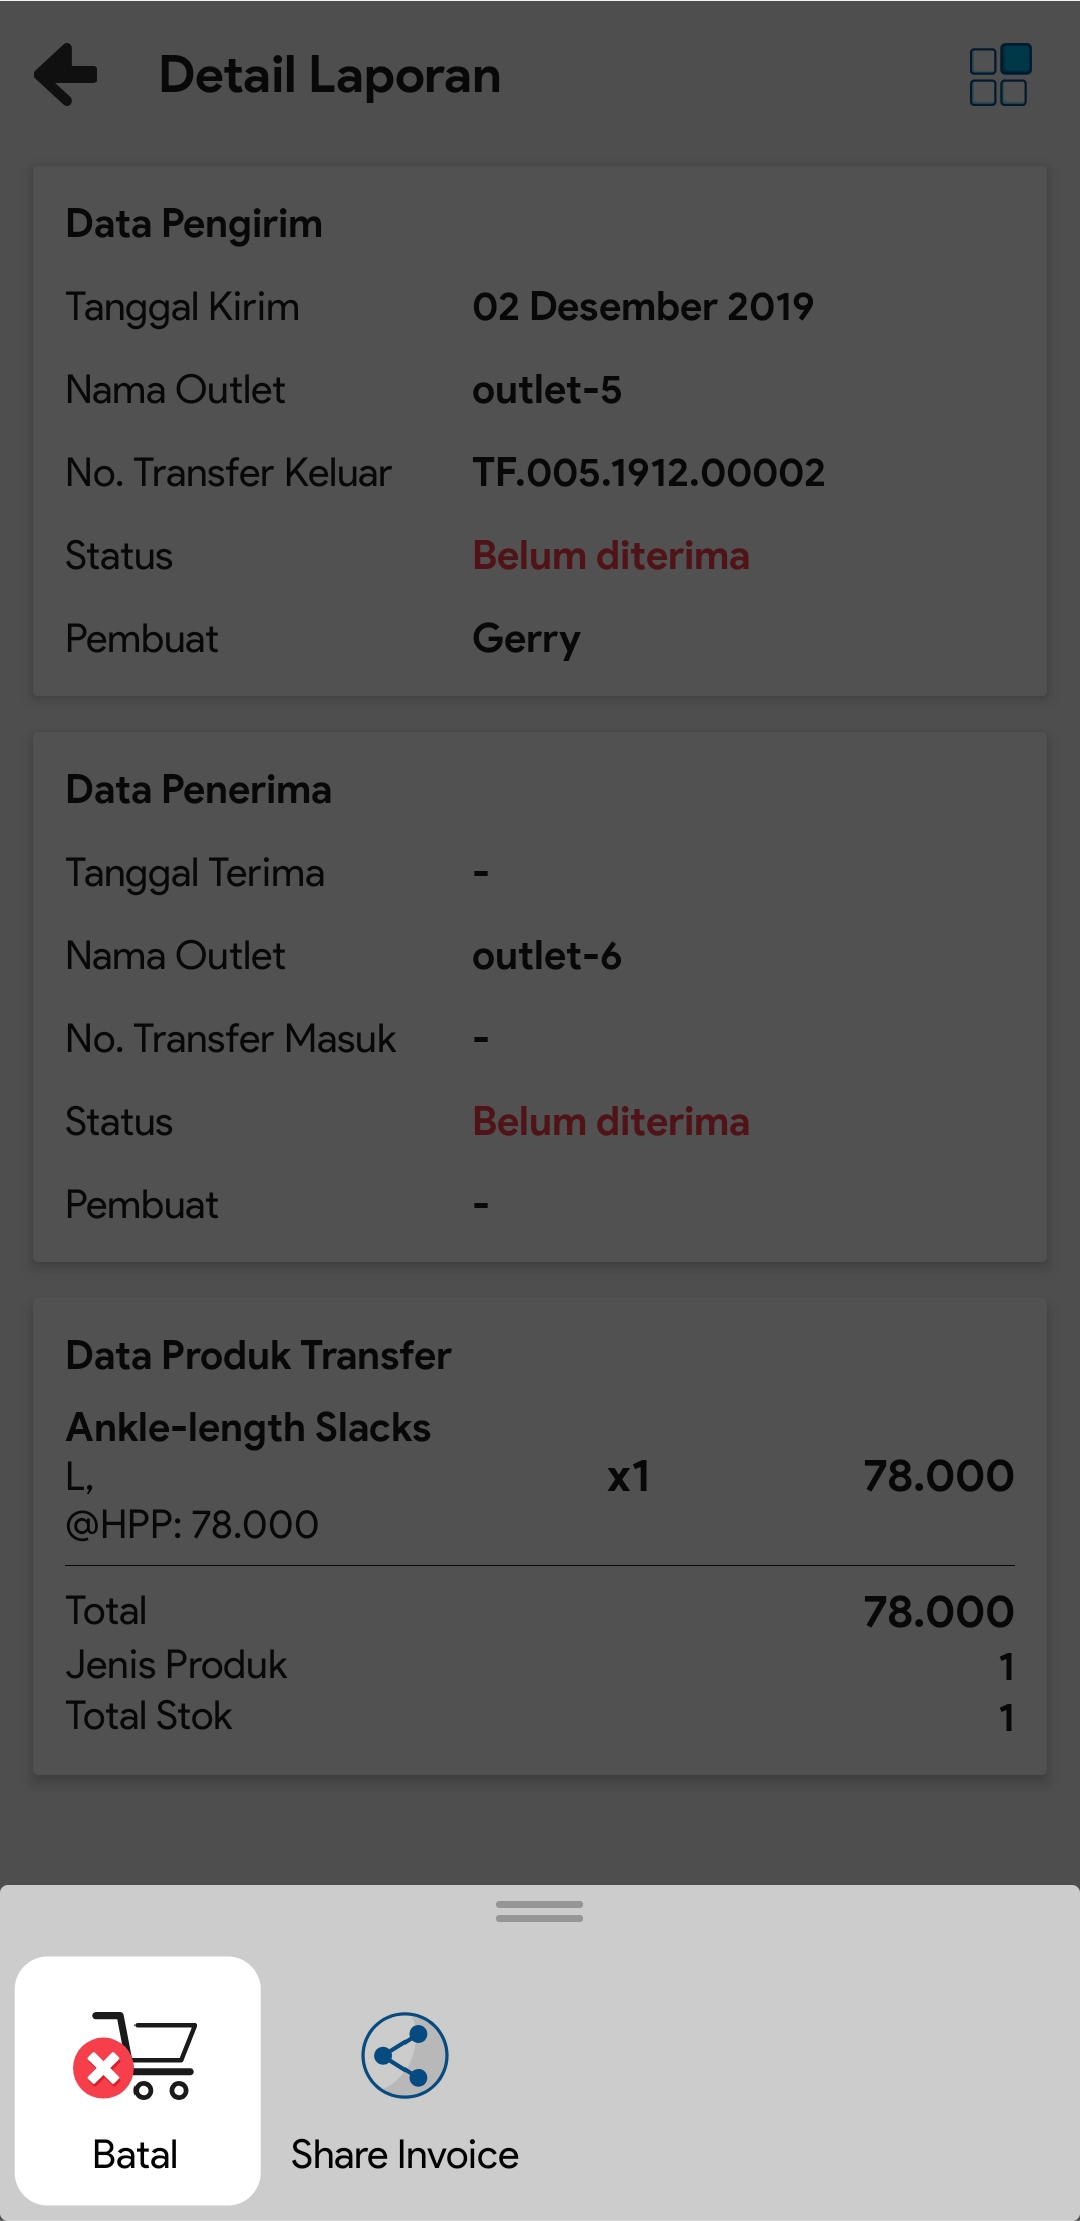
Task: Select the Ankle-length Slacks product name
Action: [248, 1428]
